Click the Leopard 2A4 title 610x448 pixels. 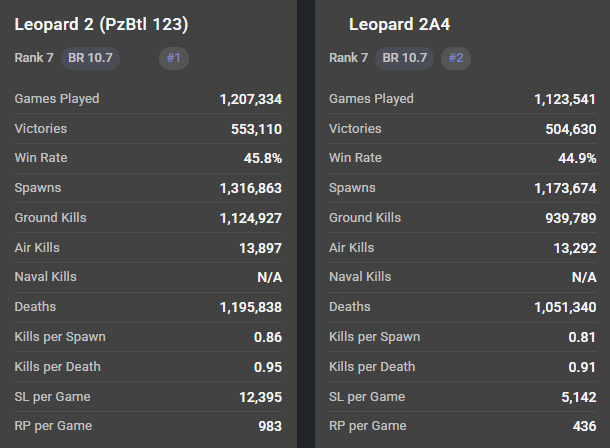click(x=399, y=24)
